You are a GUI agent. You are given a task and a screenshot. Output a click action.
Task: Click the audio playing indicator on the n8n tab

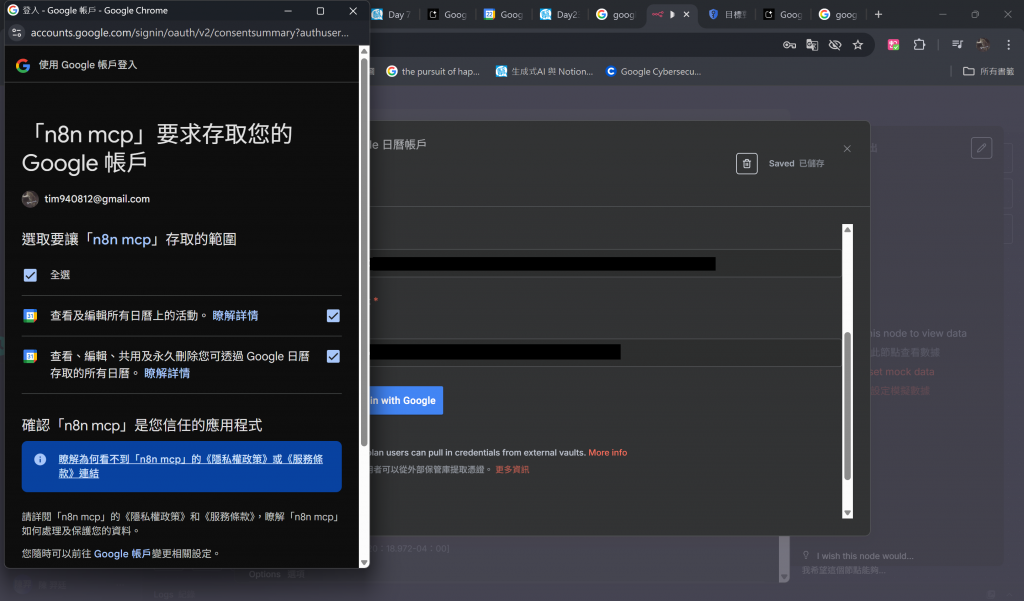pos(672,14)
